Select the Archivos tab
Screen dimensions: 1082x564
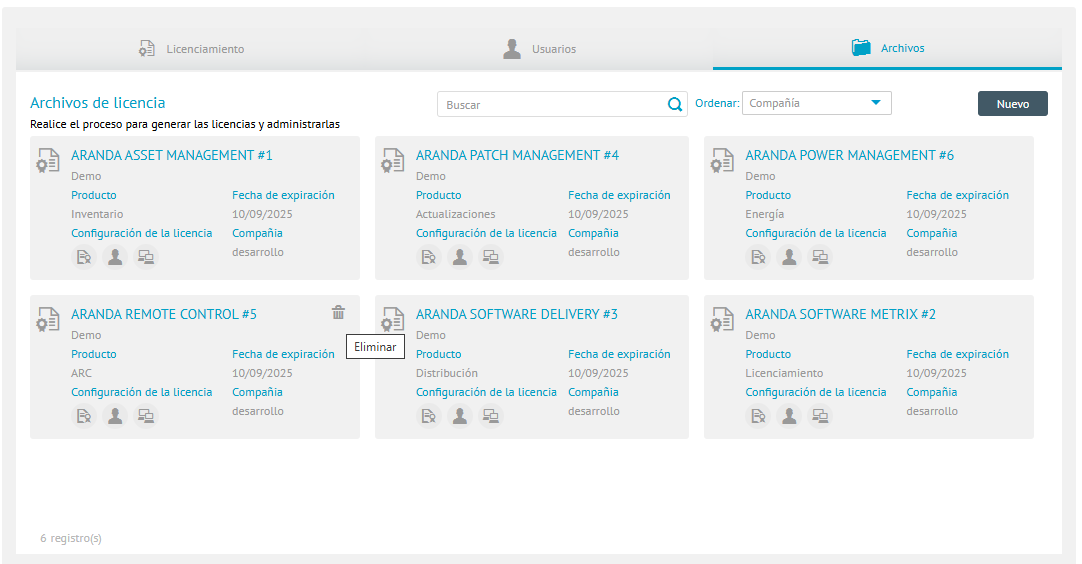point(887,48)
